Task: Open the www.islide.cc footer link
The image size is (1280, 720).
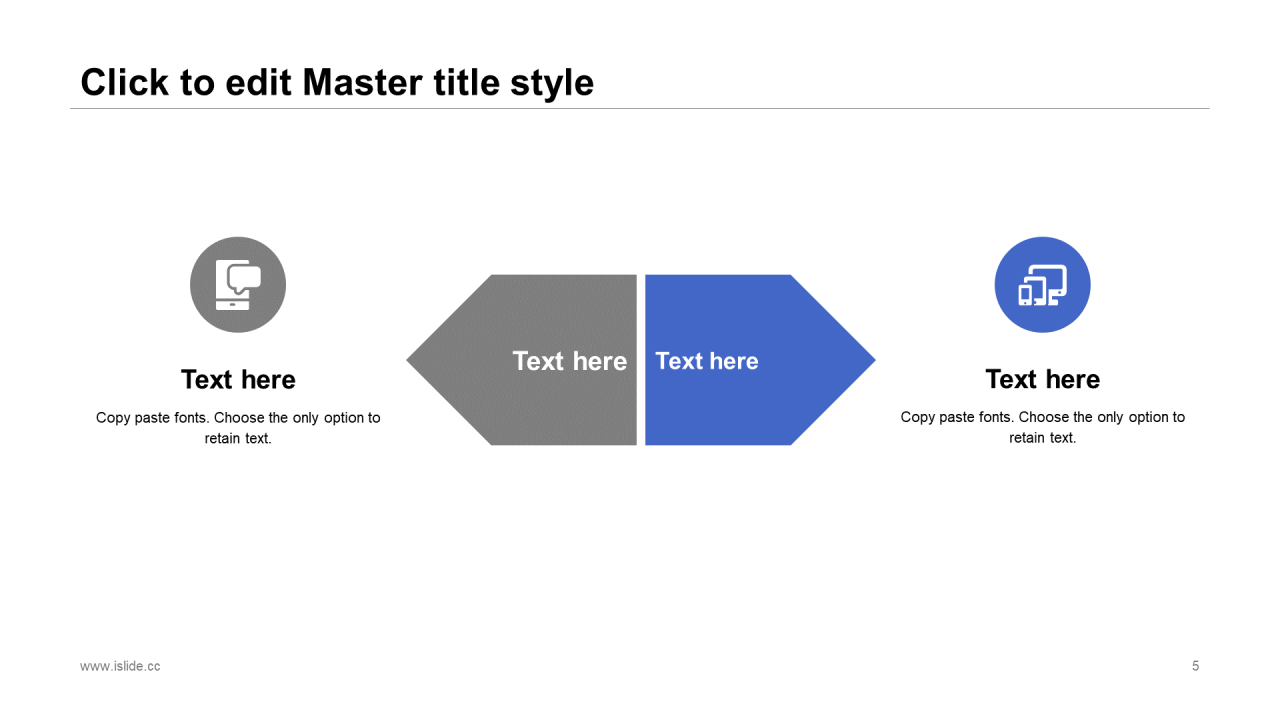Action: (x=120, y=666)
